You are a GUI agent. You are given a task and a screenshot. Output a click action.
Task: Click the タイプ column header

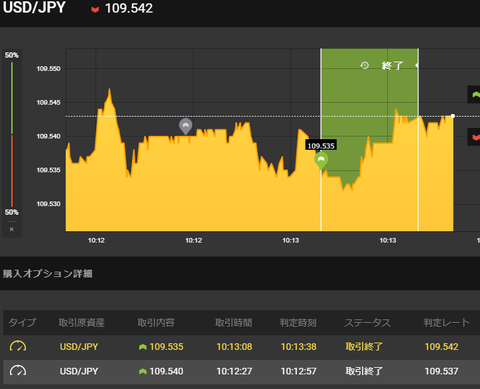(22, 322)
